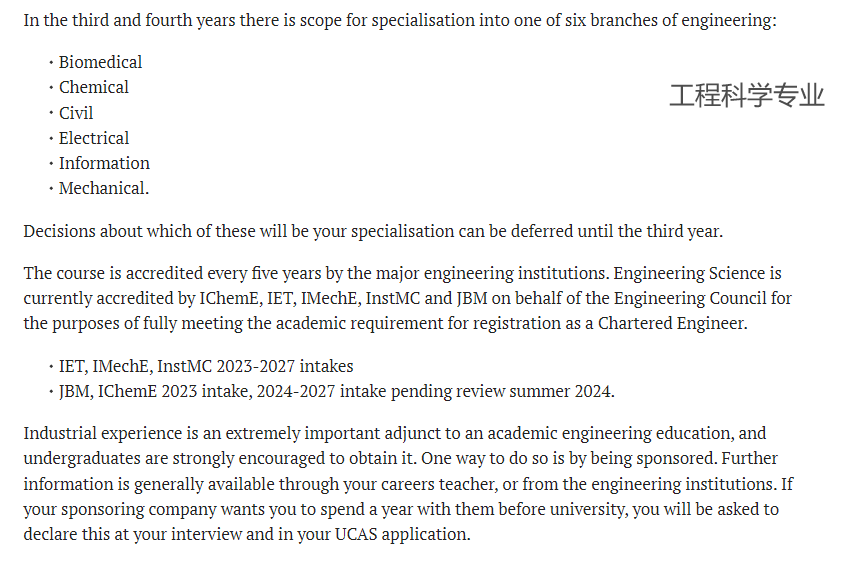
Task: Click the Electrical list entry
Action: pyautogui.click(x=94, y=138)
